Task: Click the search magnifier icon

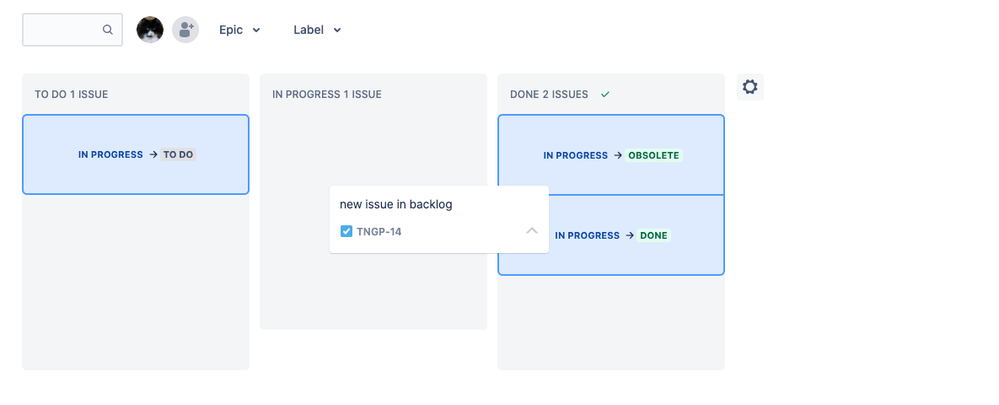Action: coord(108,29)
